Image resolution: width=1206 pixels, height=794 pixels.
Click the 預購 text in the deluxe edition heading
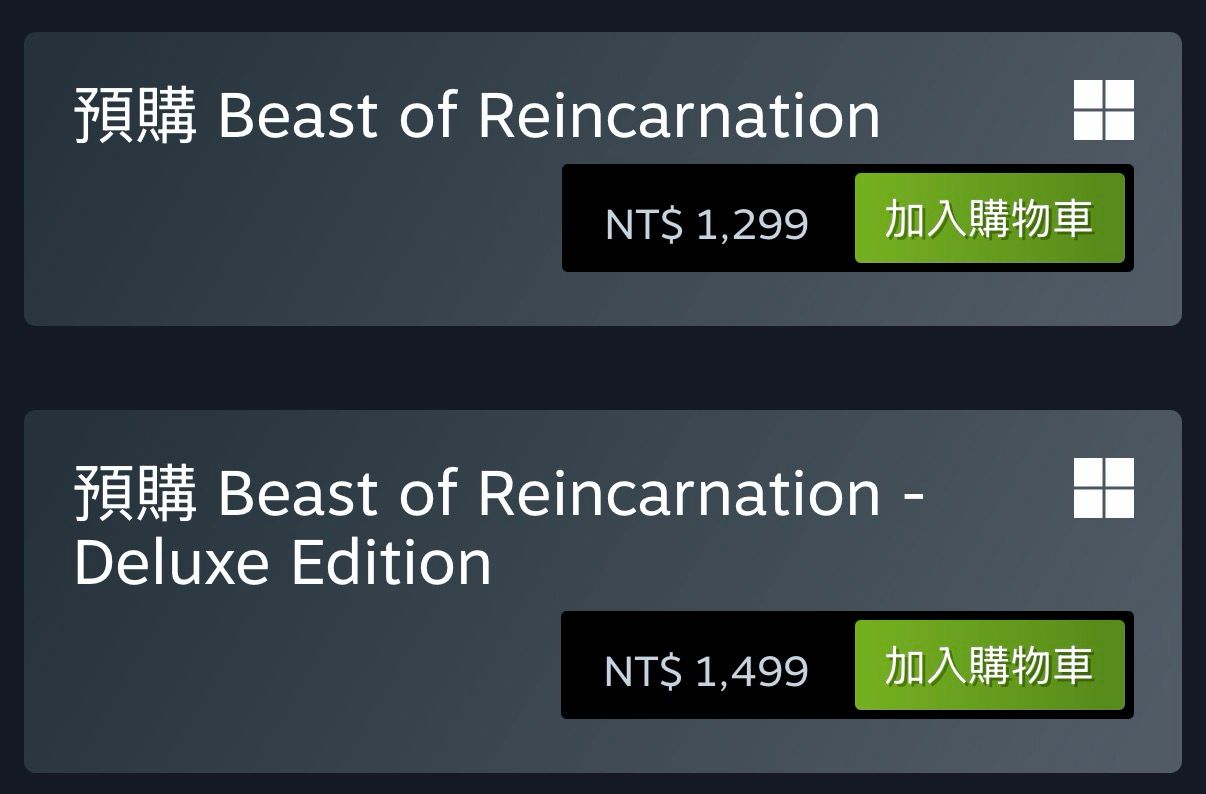135,494
